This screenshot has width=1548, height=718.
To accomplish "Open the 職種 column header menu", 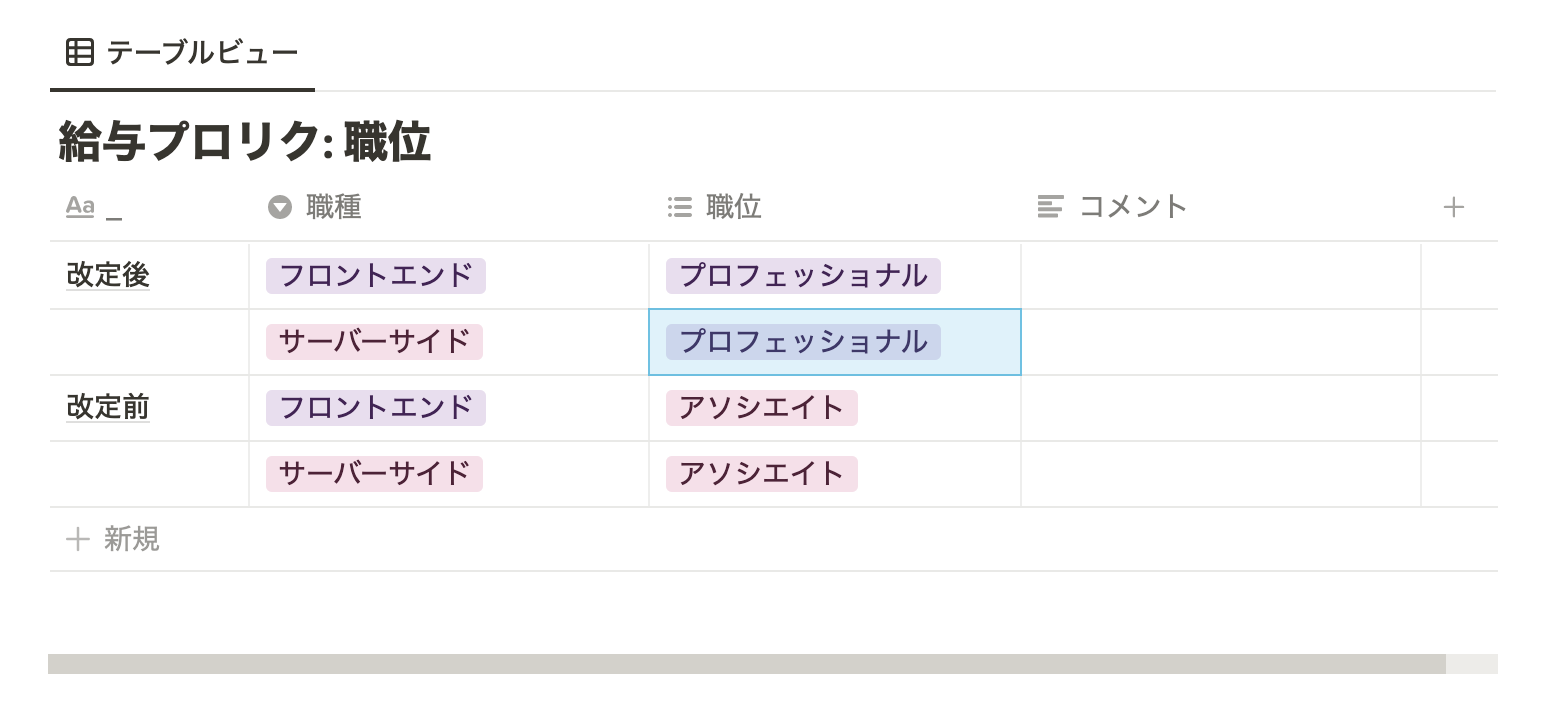I will (334, 207).
